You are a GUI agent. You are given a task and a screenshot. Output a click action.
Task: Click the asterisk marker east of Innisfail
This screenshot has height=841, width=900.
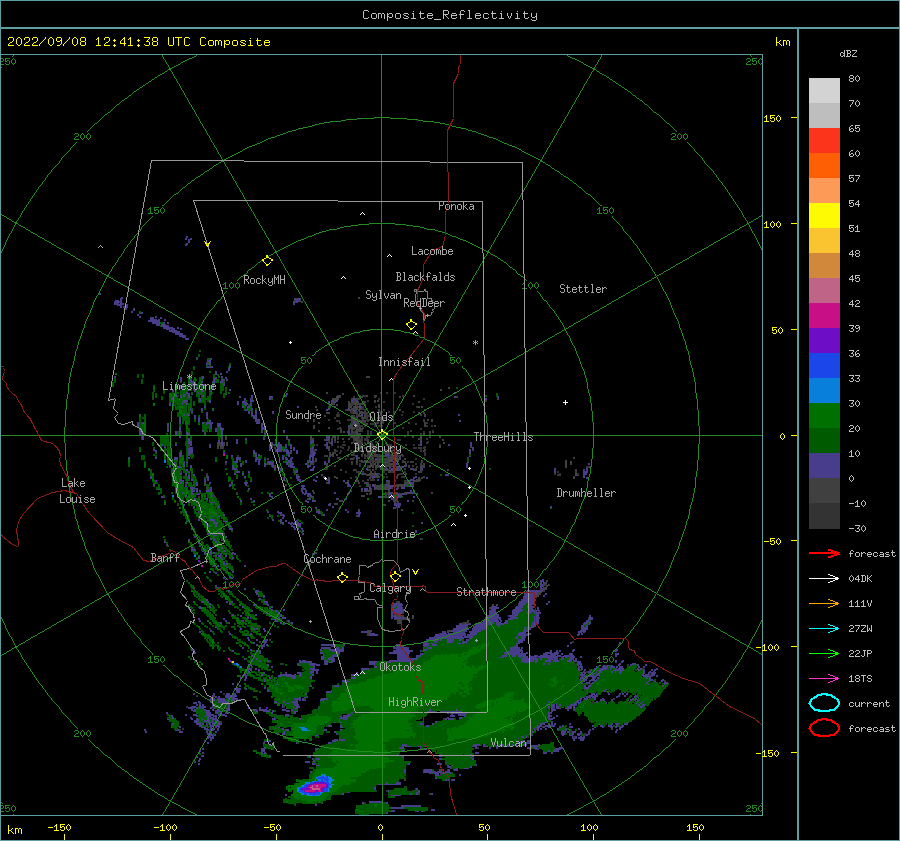tap(475, 343)
